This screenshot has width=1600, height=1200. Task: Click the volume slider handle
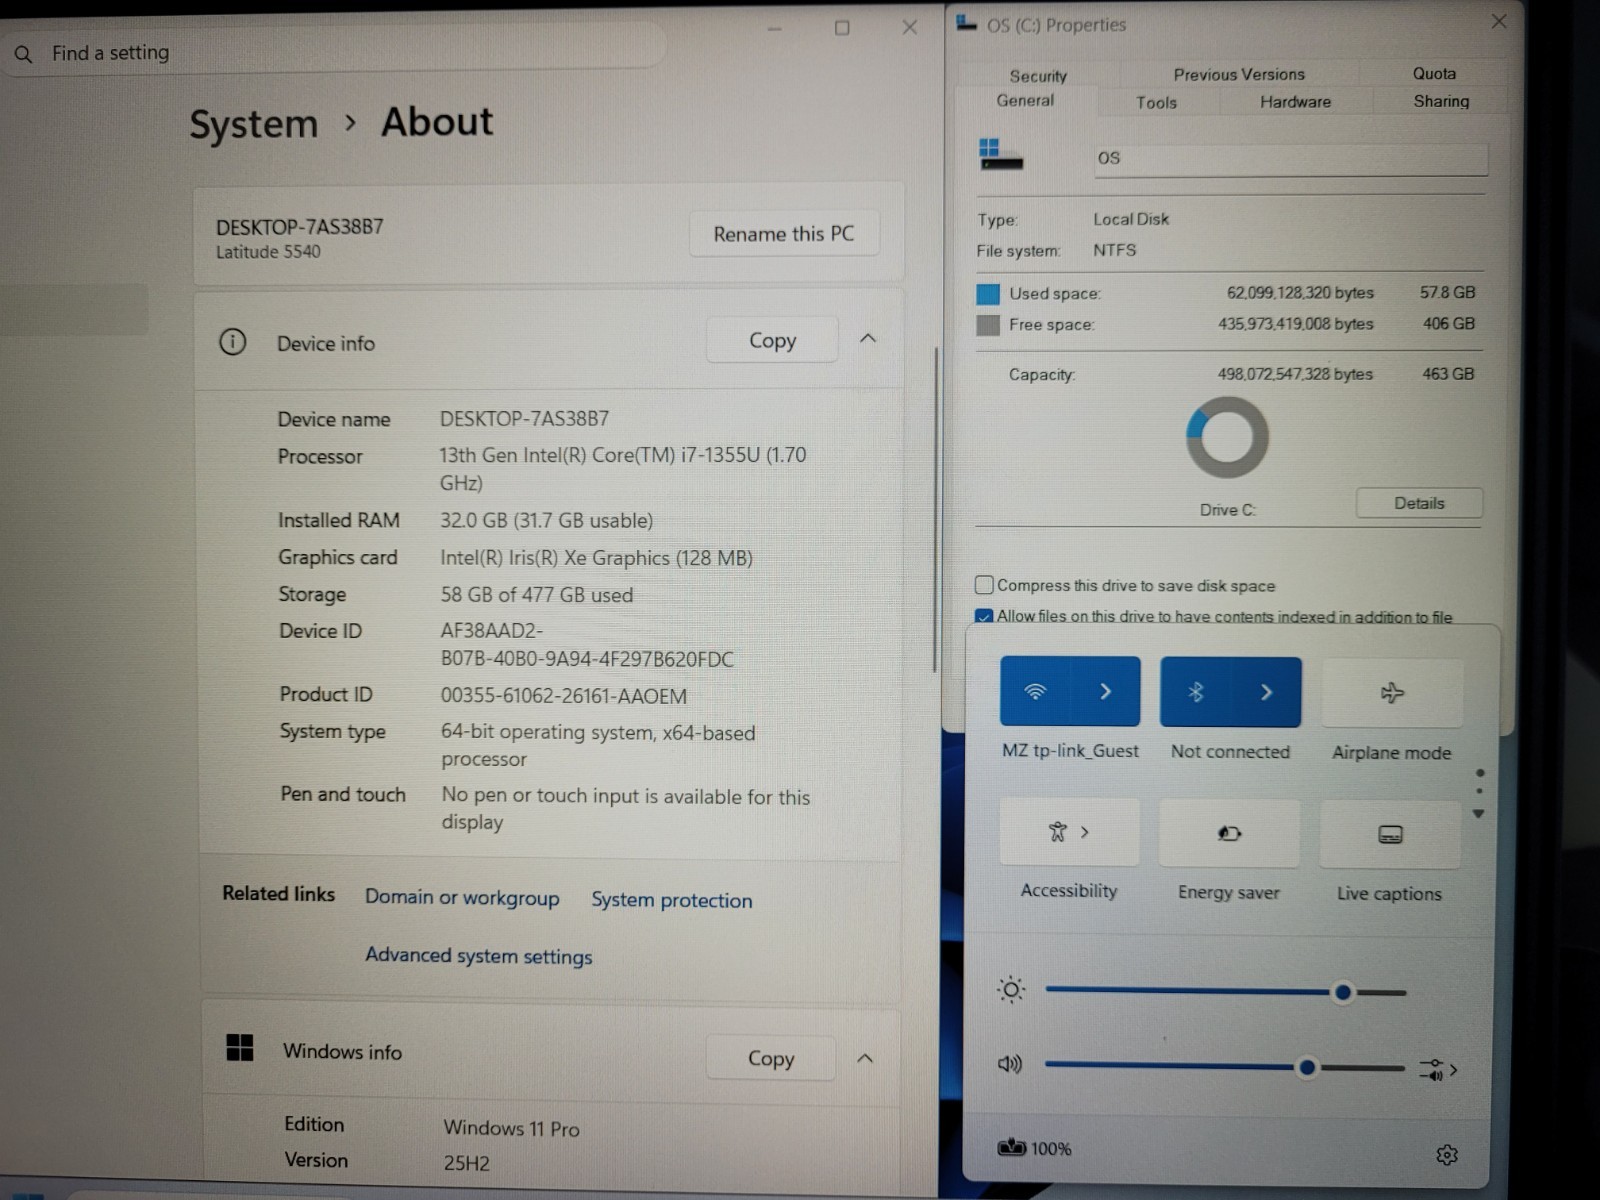[1306, 1067]
